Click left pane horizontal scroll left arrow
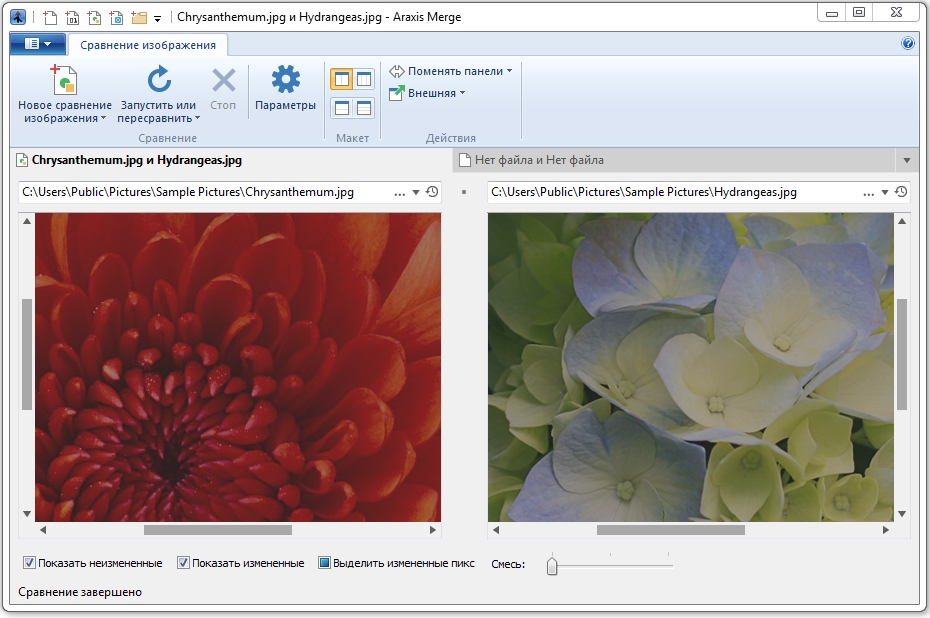The width and height of the screenshot is (930, 618). pos(42,530)
